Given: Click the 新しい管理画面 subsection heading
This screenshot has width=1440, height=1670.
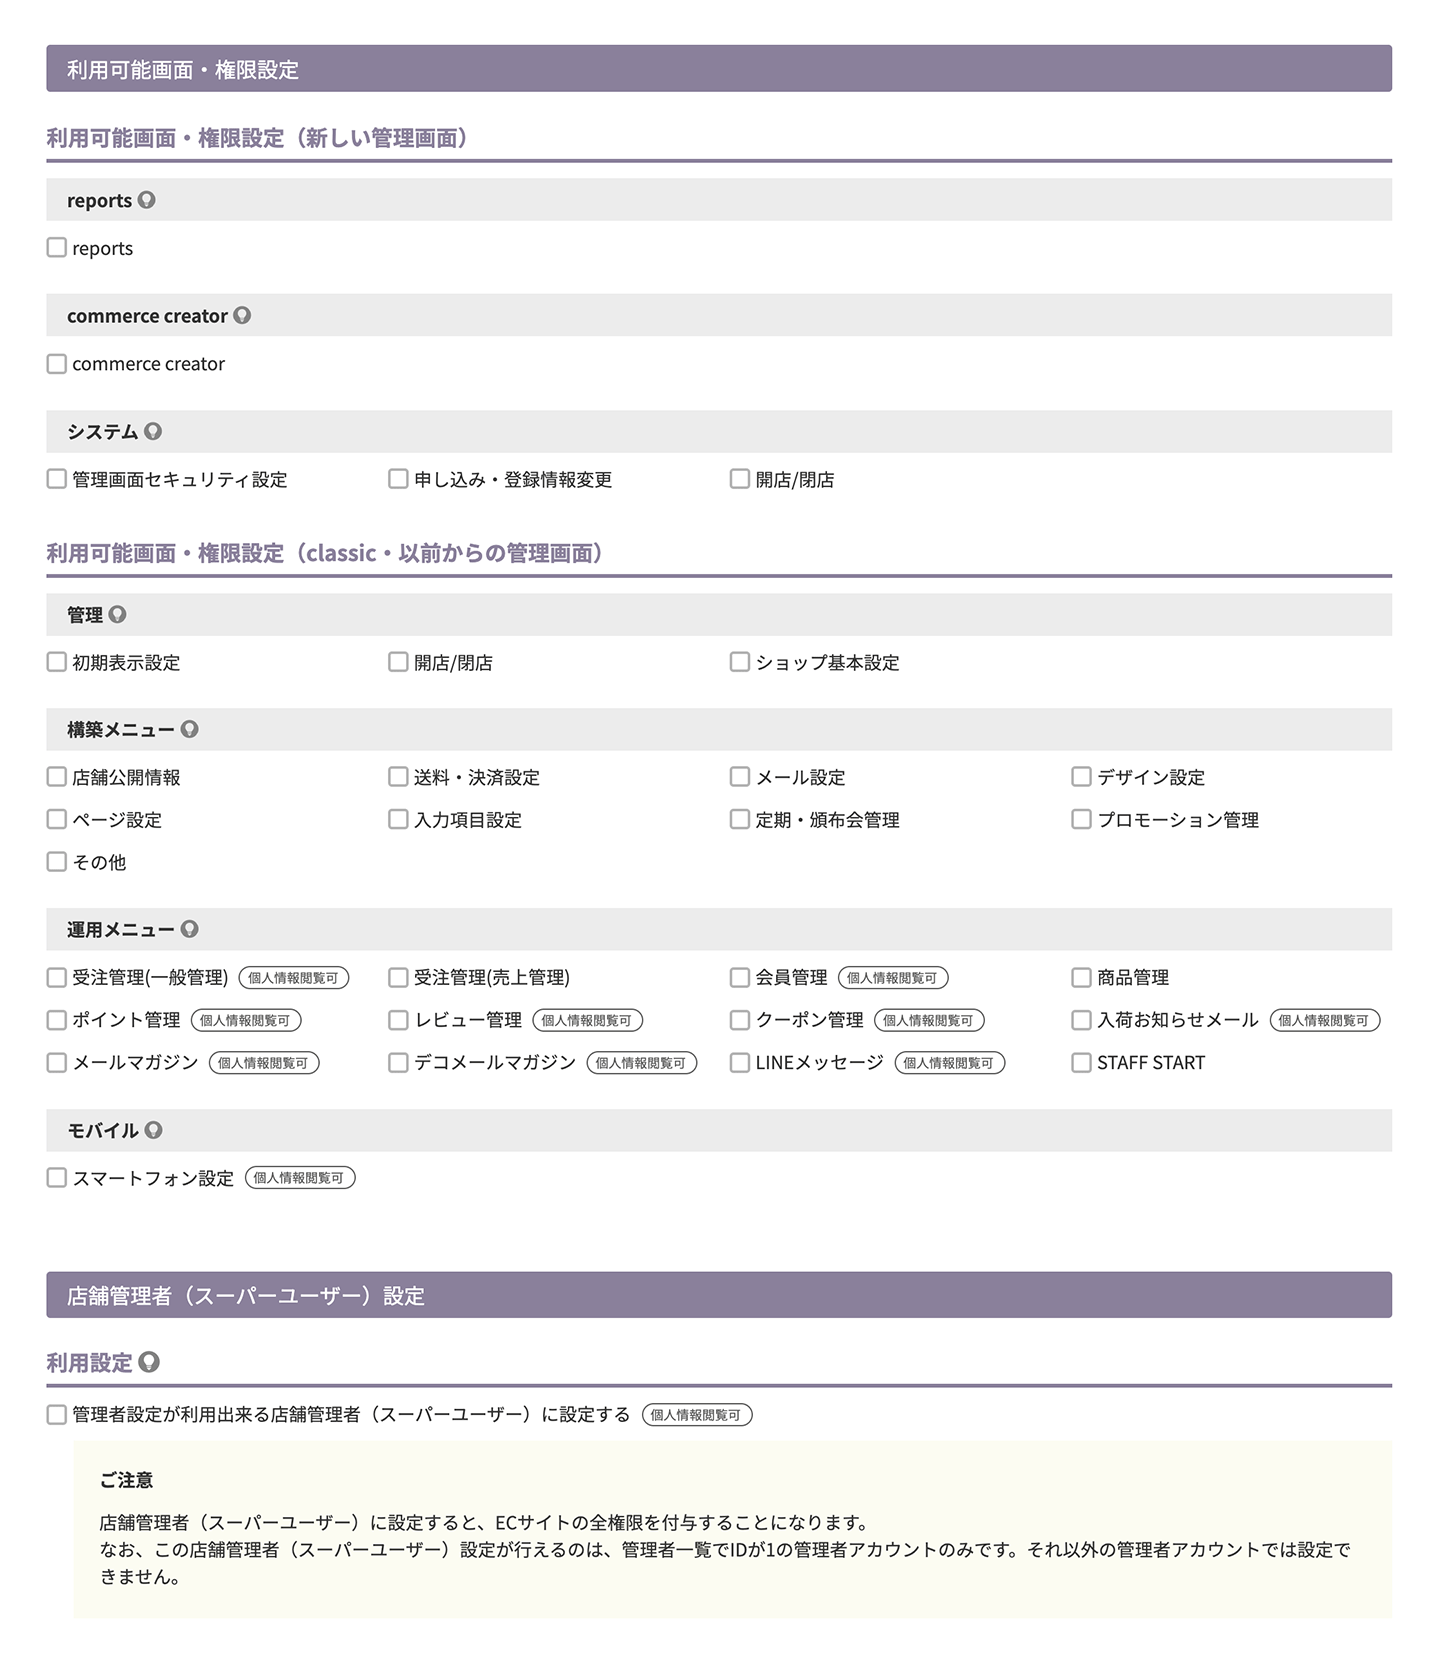Looking at the screenshot, I should [257, 138].
